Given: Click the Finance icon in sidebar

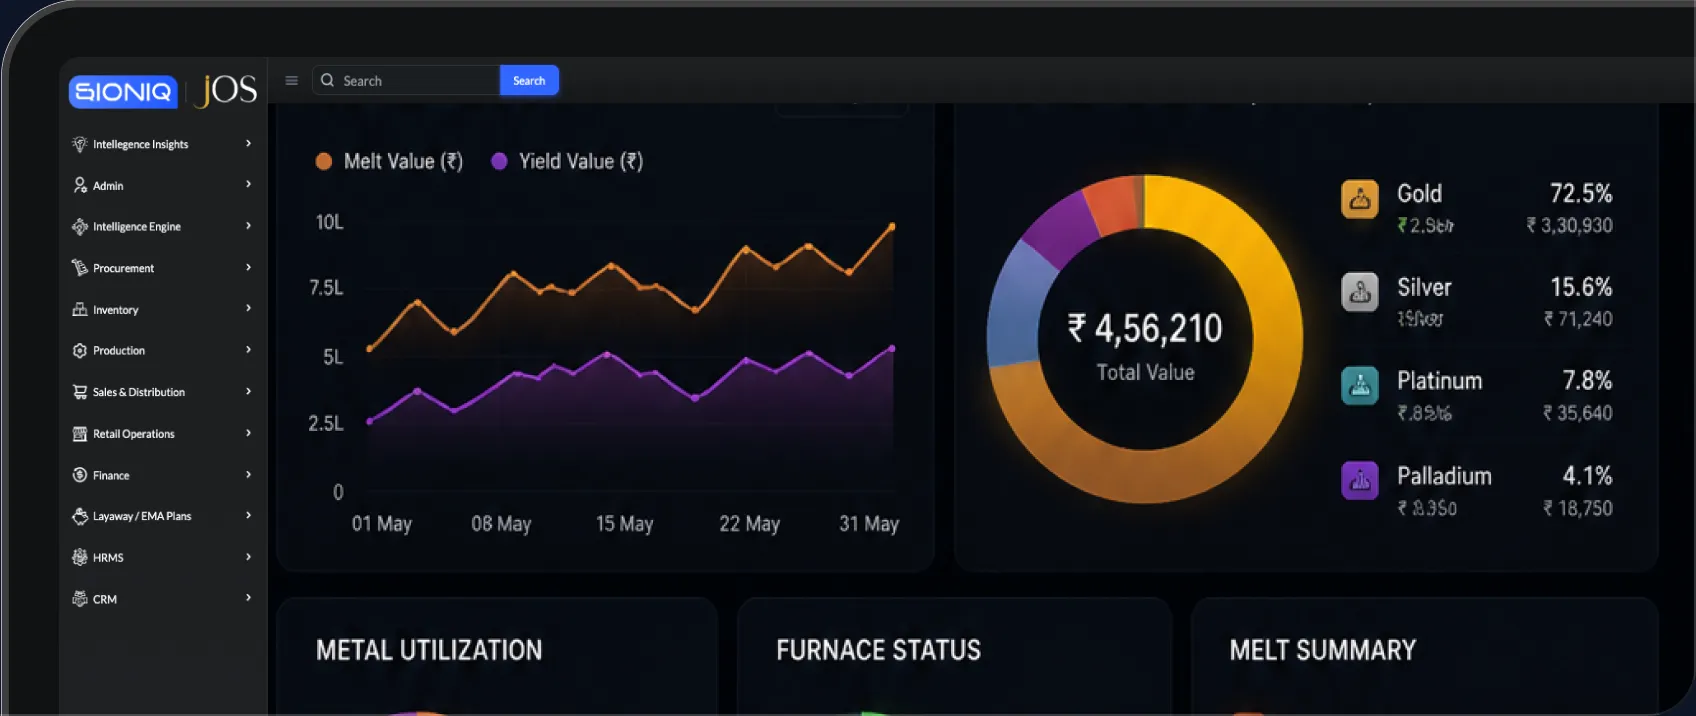Looking at the screenshot, I should click(x=80, y=475).
